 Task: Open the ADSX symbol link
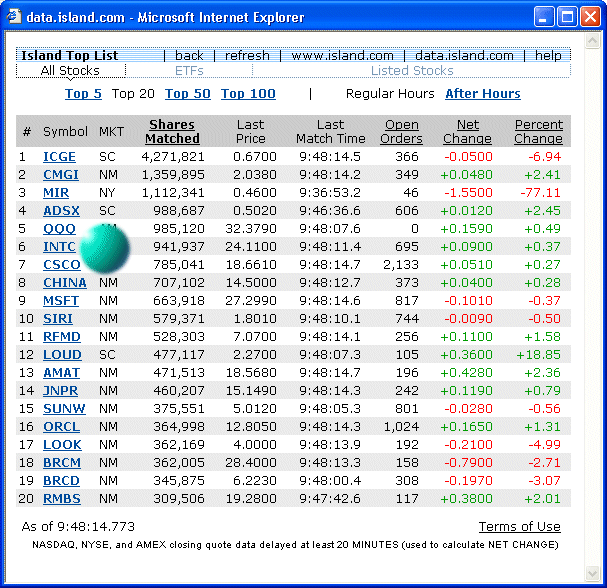61,211
